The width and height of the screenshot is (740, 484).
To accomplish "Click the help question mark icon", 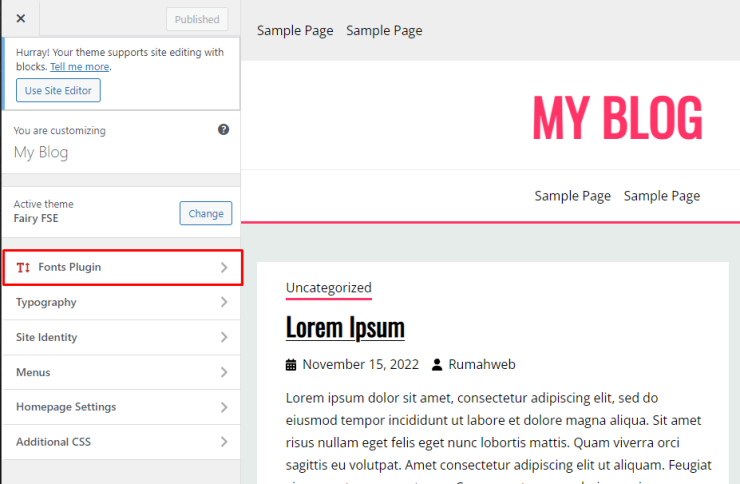I will tap(223, 130).
